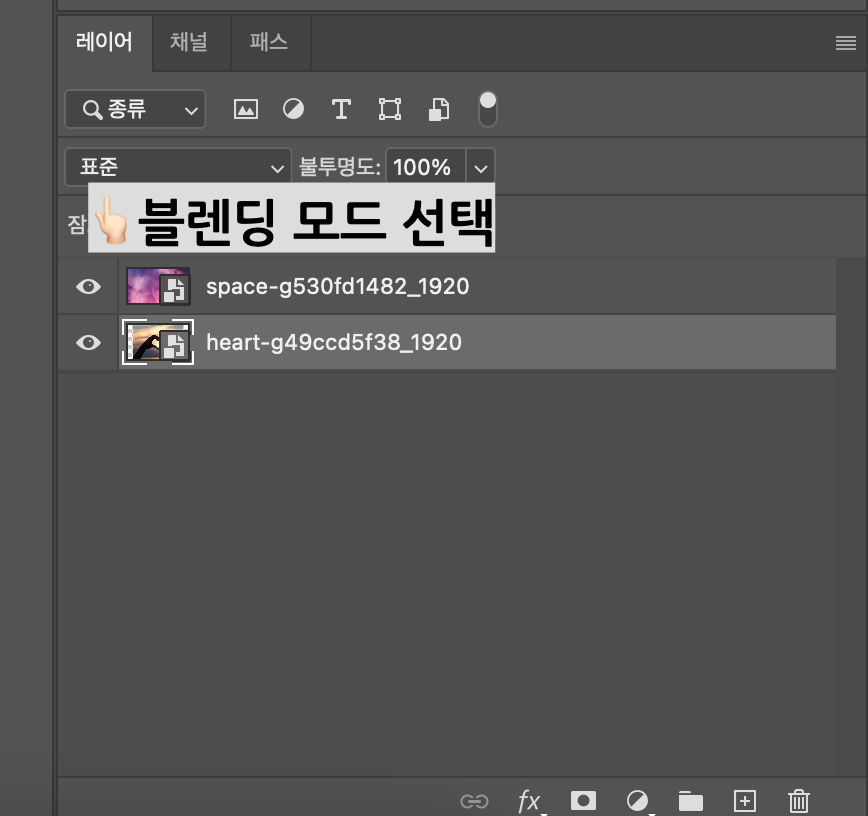868x816 pixels.
Task: Open the 불투명도 opacity dropdown arrow
Action: pos(481,167)
